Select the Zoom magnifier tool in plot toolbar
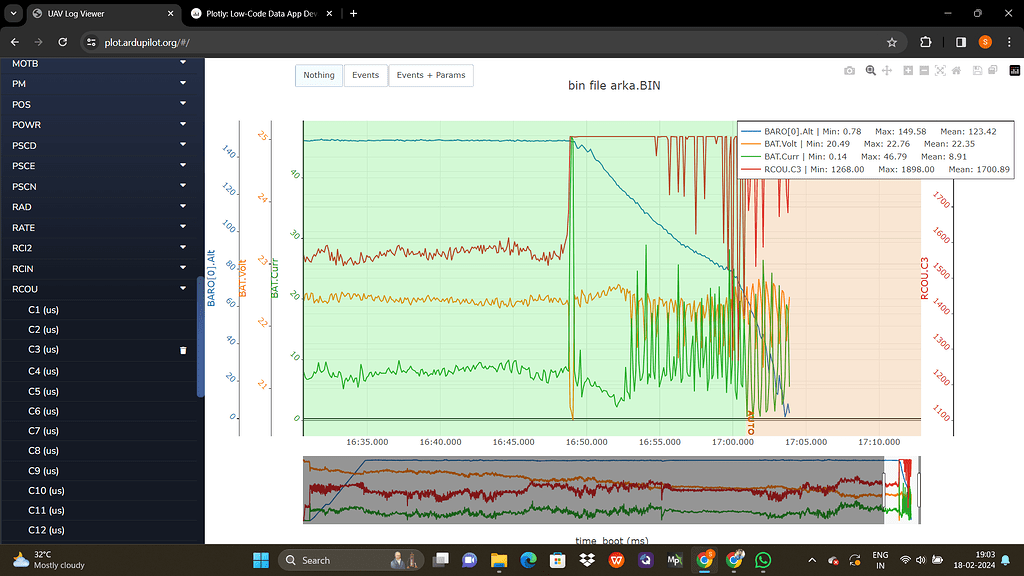This screenshot has width=1024, height=576. tap(871, 71)
